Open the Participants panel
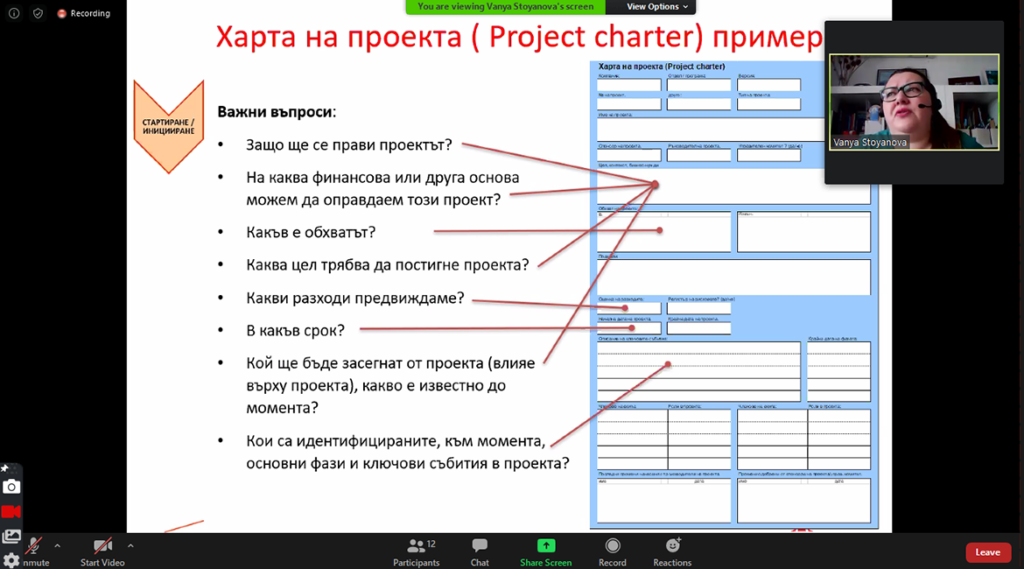The height and width of the screenshot is (569, 1024). point(416,552)
